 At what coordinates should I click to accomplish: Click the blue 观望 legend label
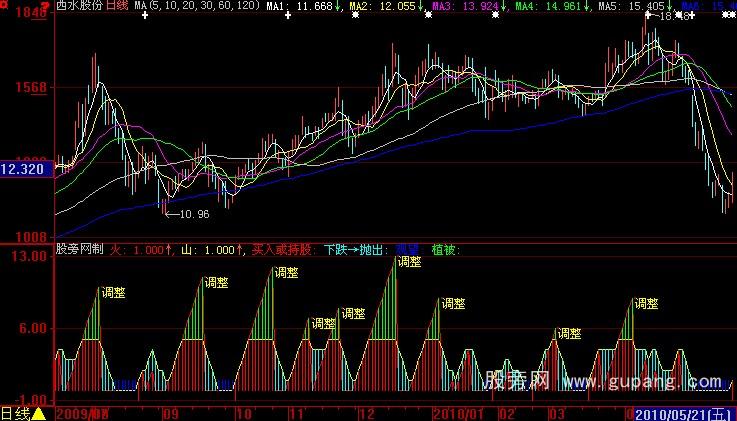tap(407, 250)
